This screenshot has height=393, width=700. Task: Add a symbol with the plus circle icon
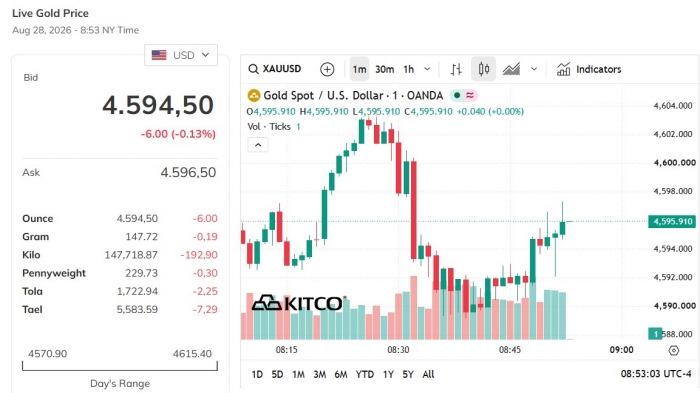(327, 69)
